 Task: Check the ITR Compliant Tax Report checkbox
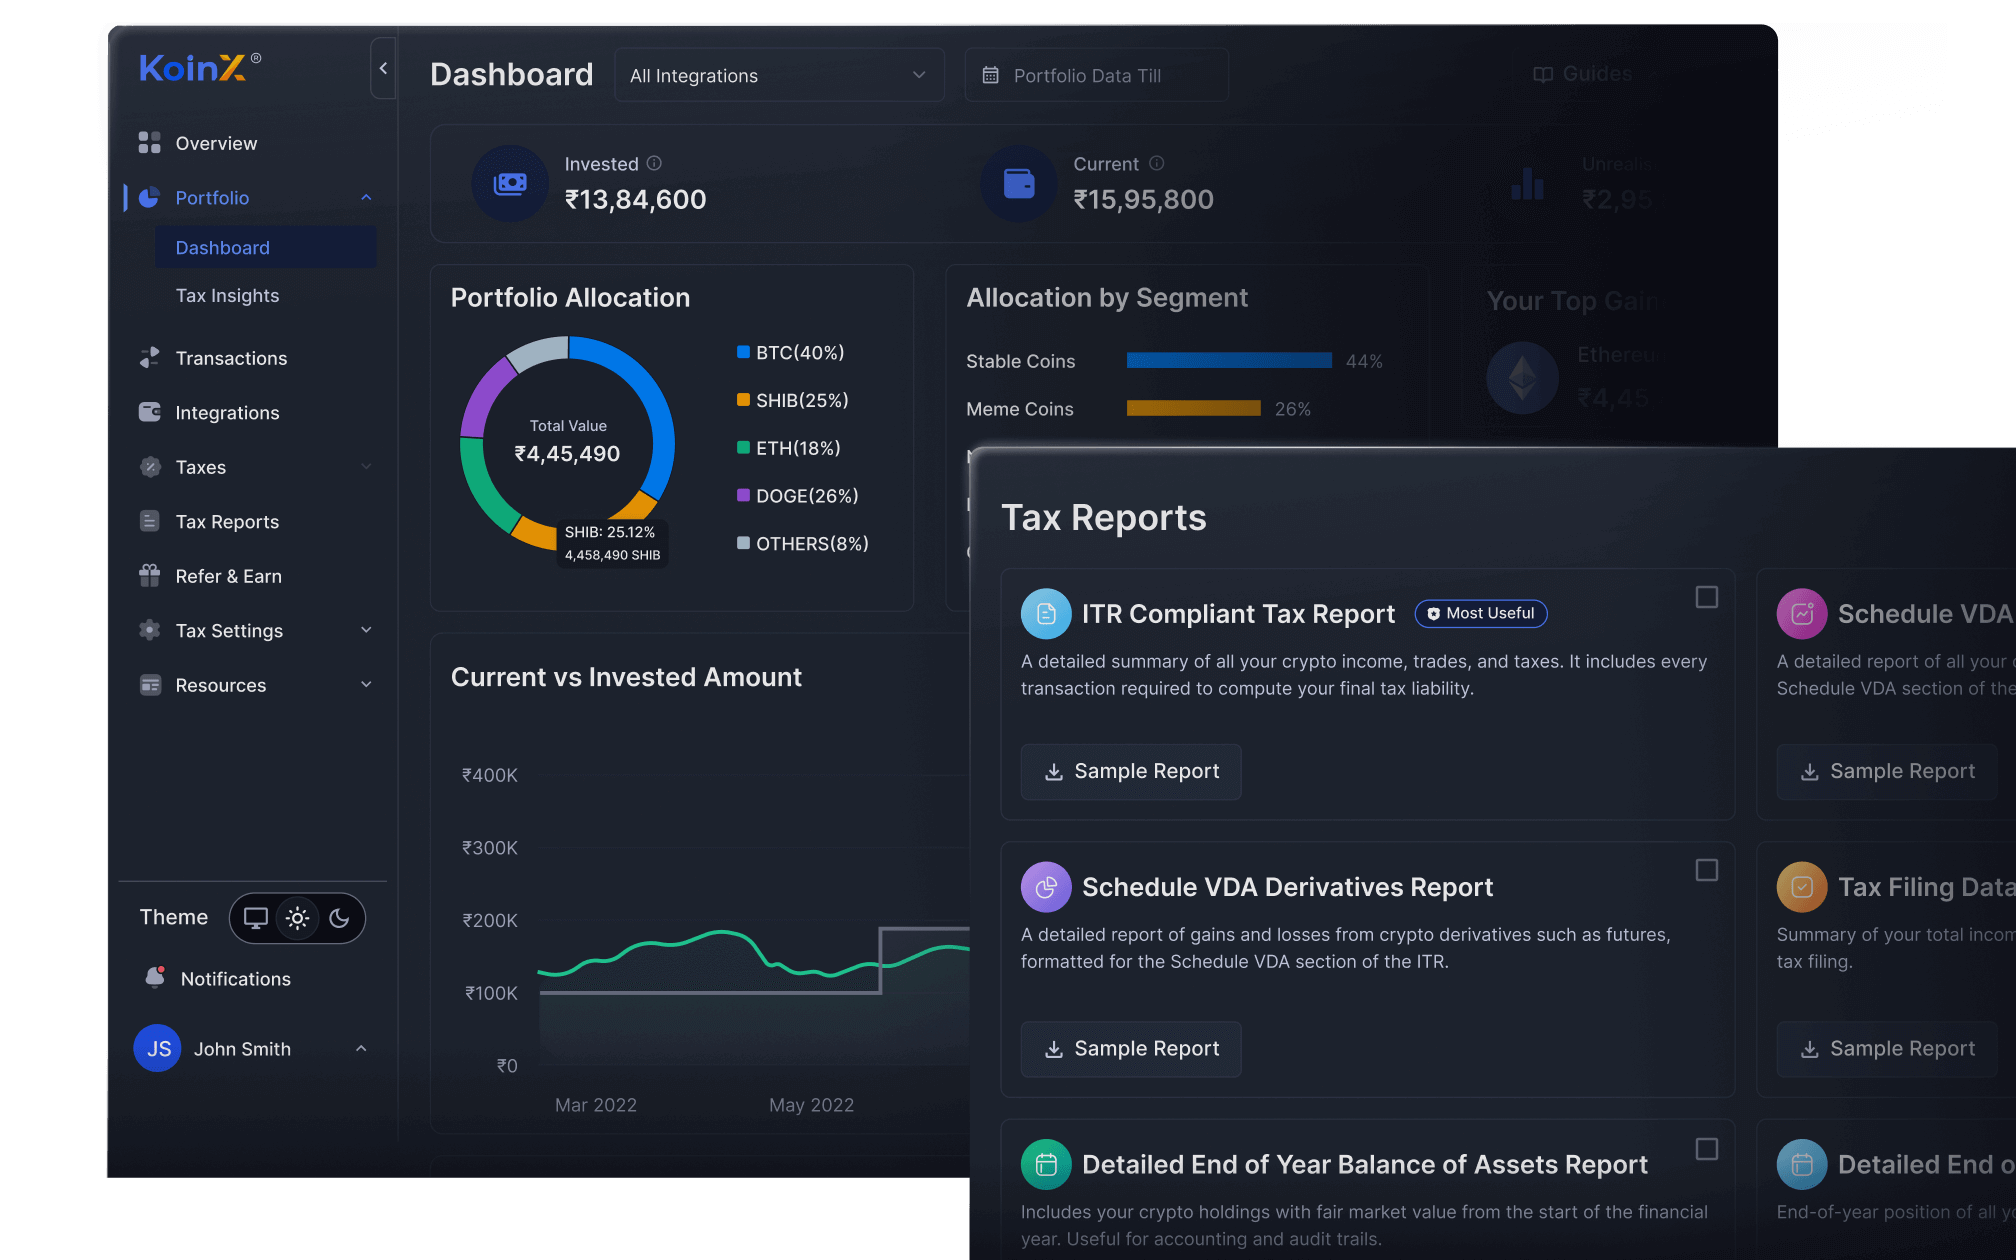1705,596
